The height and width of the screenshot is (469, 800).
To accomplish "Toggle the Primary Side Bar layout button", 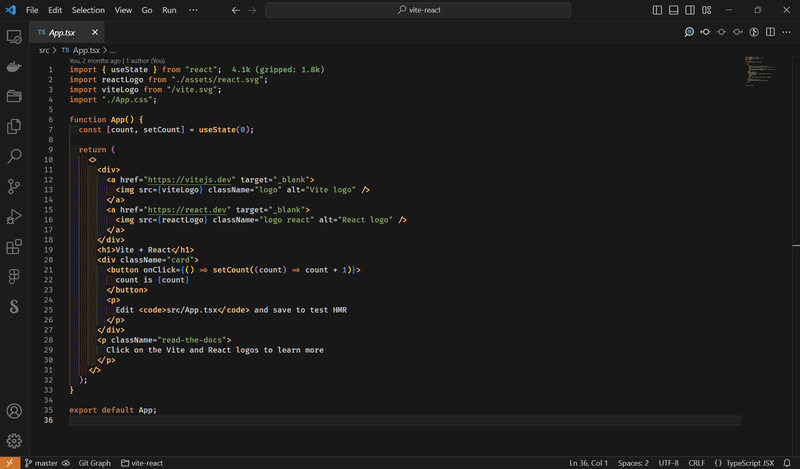I will [657, 10].
